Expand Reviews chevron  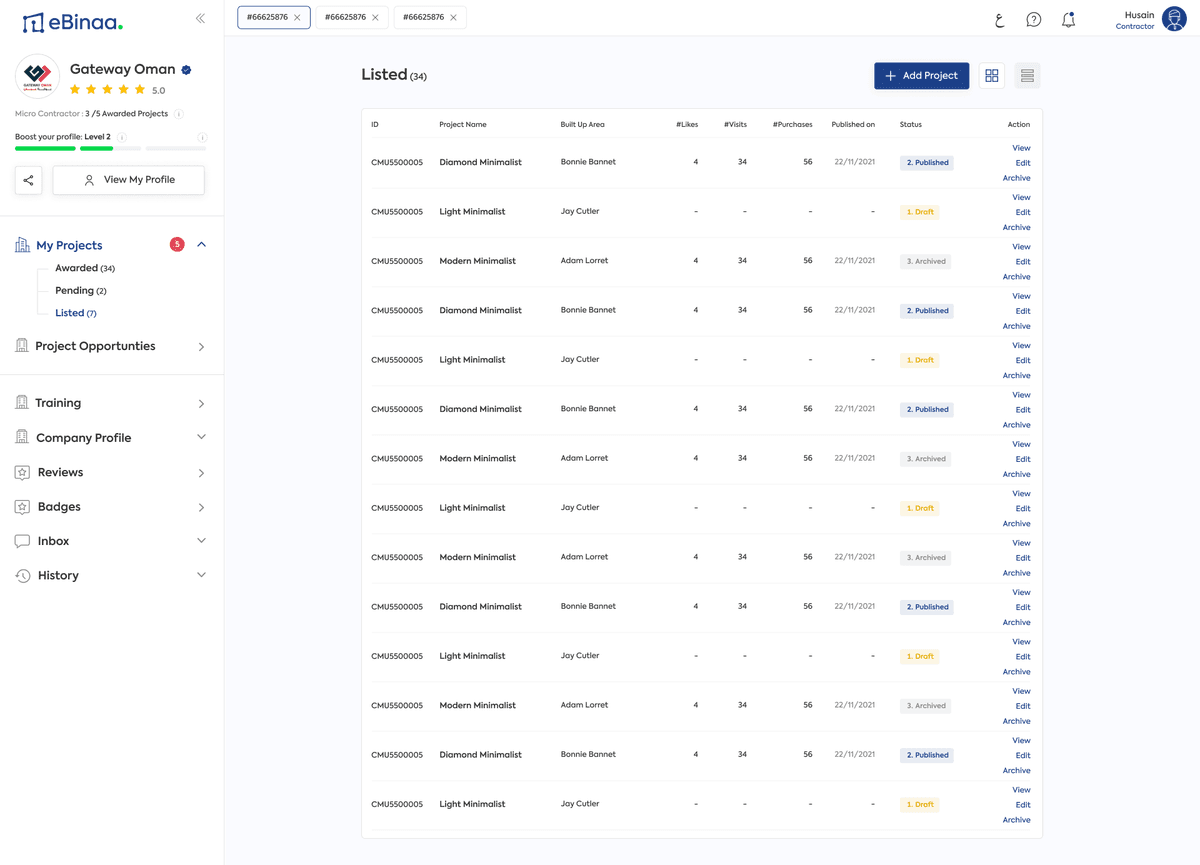pos(201,473)
